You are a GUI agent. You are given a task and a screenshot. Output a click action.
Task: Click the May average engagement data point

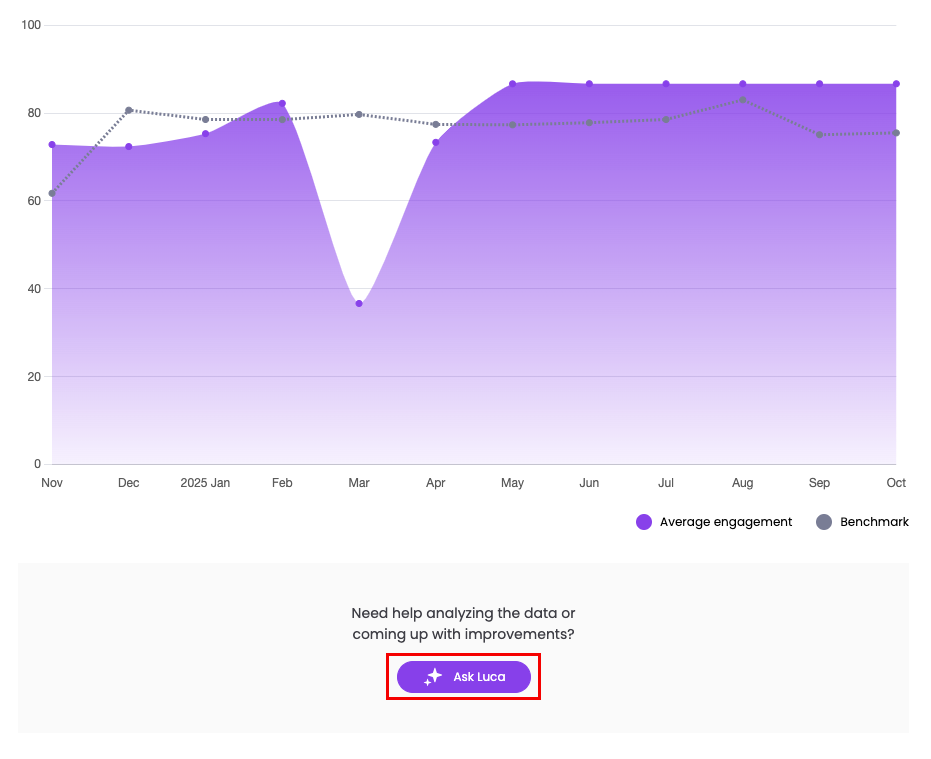[512, 84]
